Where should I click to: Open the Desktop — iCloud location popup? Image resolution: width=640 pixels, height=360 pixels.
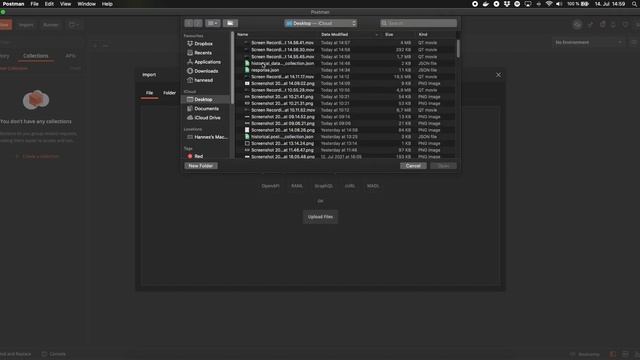[x=320, y=23]
